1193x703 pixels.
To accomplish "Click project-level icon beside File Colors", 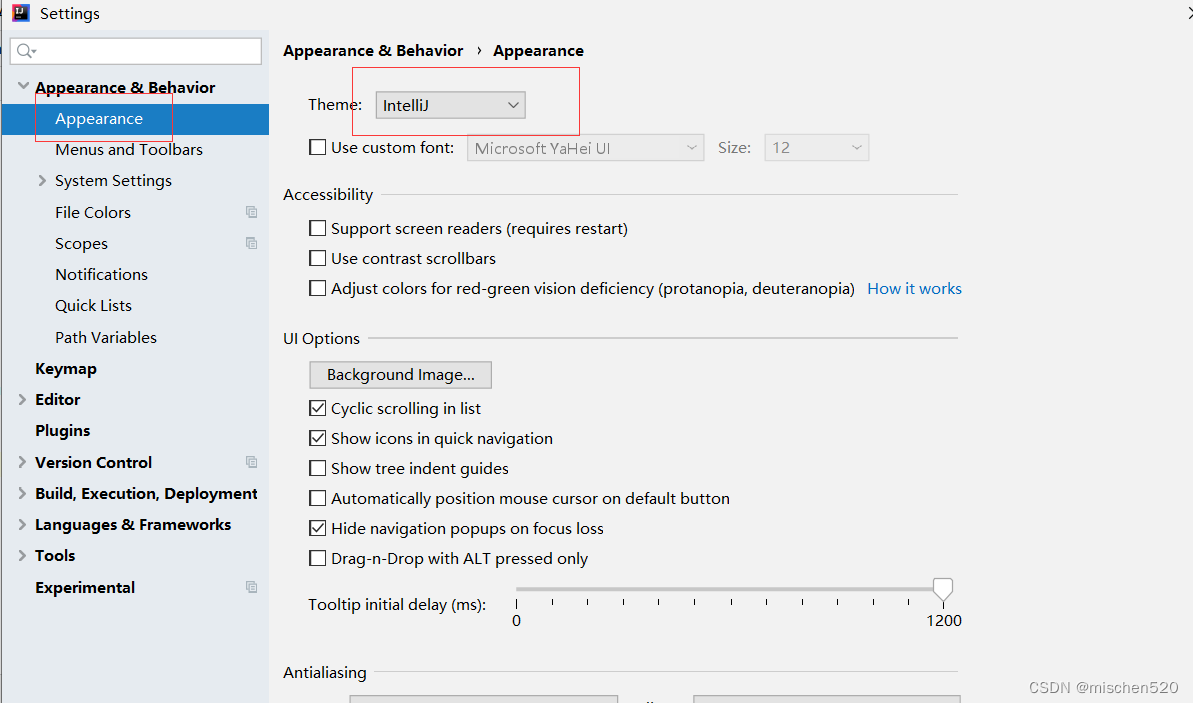I will tap(251, 212).
